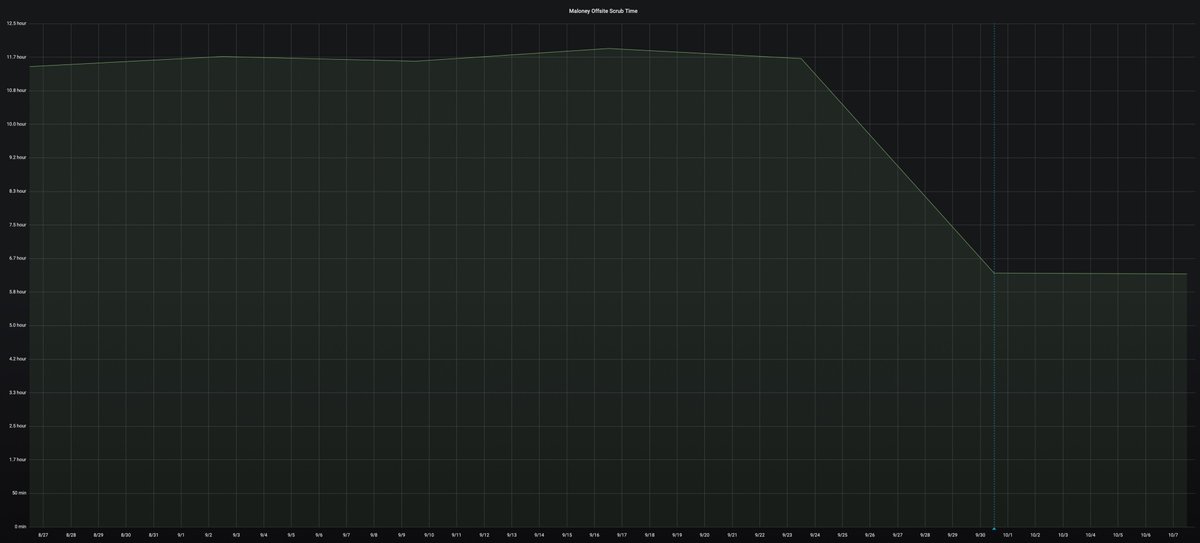Image resolution: width=1200 pixels, height=543 pixels.
Task: Click the 6.7 hour y-axis label
Action: click(x=17, y=258)
